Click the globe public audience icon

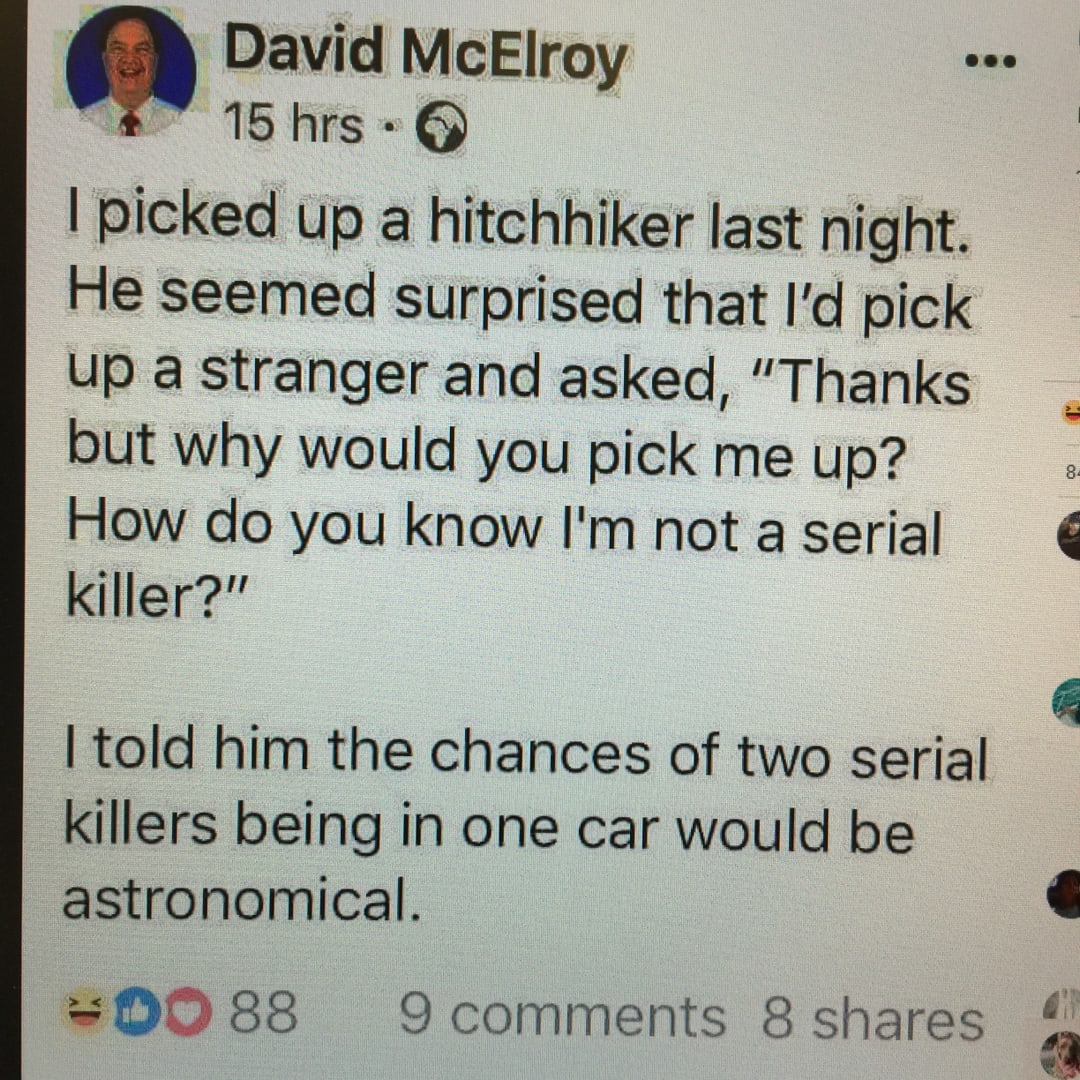pos(439,129)
